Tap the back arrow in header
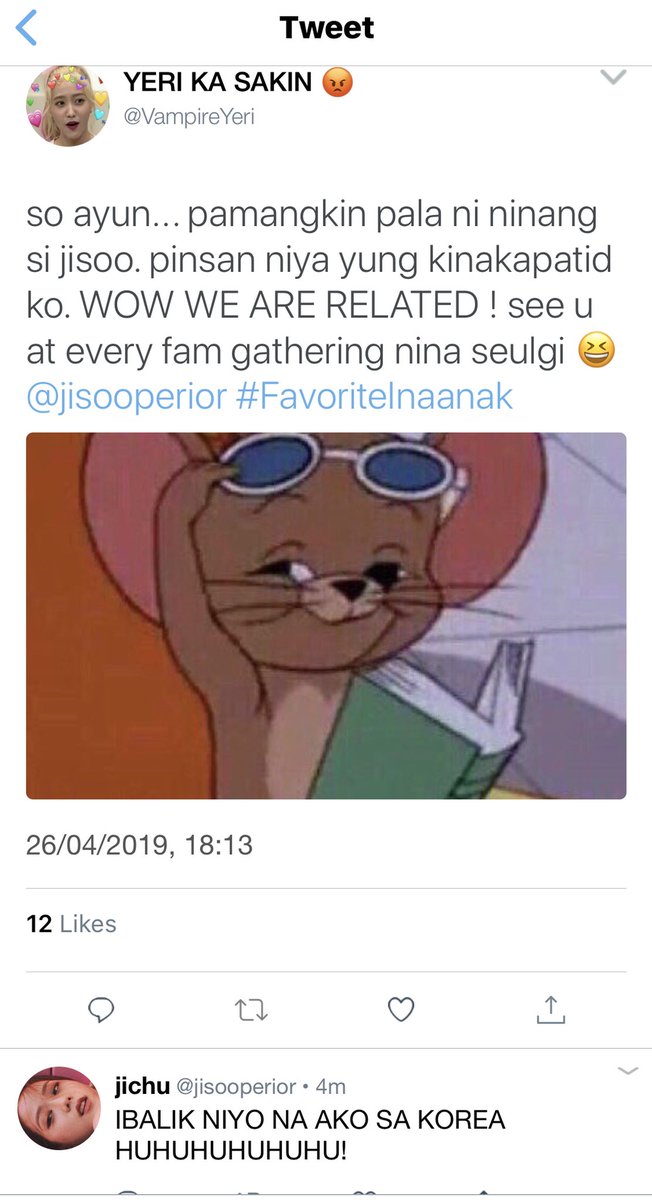Image resolution: width=652 pixels, height=1200 pixels. (x=26, y=28)
